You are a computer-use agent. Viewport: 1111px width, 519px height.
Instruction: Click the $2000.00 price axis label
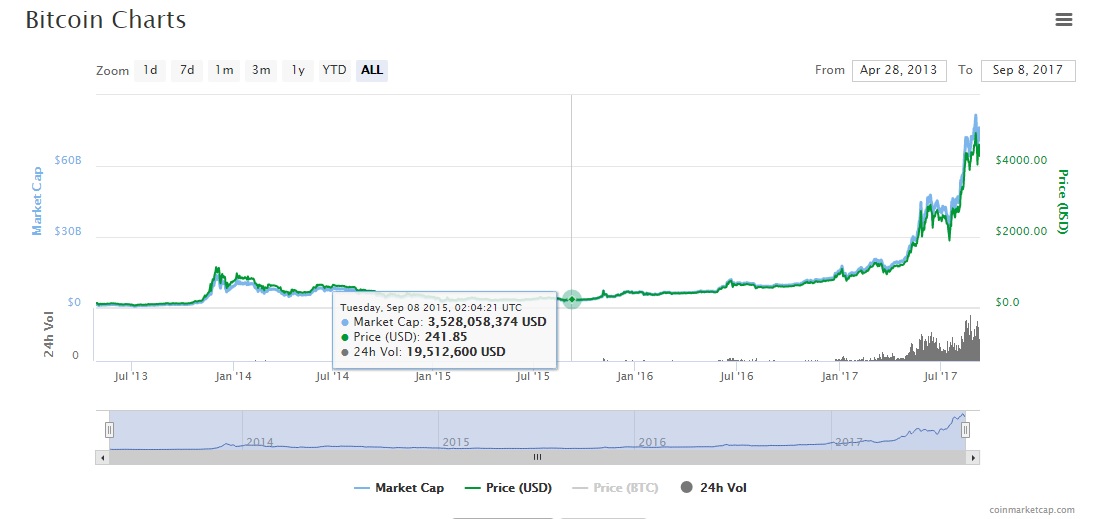pos(1021,231)
